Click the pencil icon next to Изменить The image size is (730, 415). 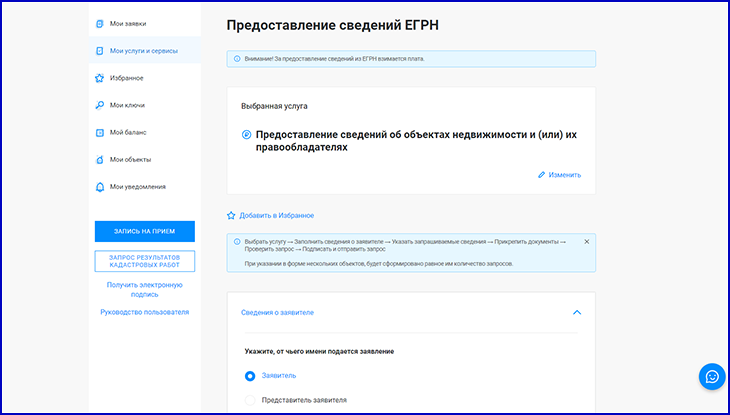click(x=542, y=175)
